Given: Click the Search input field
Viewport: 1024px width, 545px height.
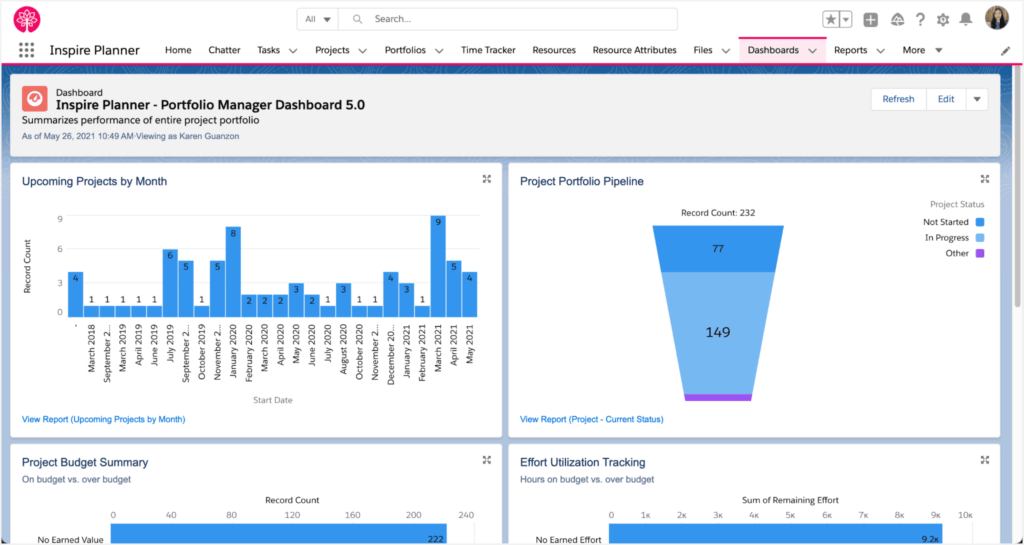Looking at the screenshot, I should tap(507, 19).
